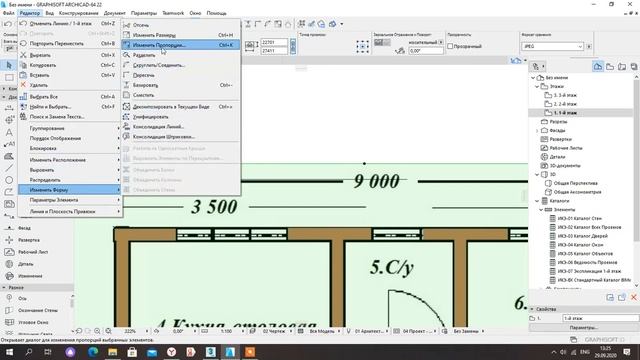Open the Конструирование menu

click(x=78, y=13)
